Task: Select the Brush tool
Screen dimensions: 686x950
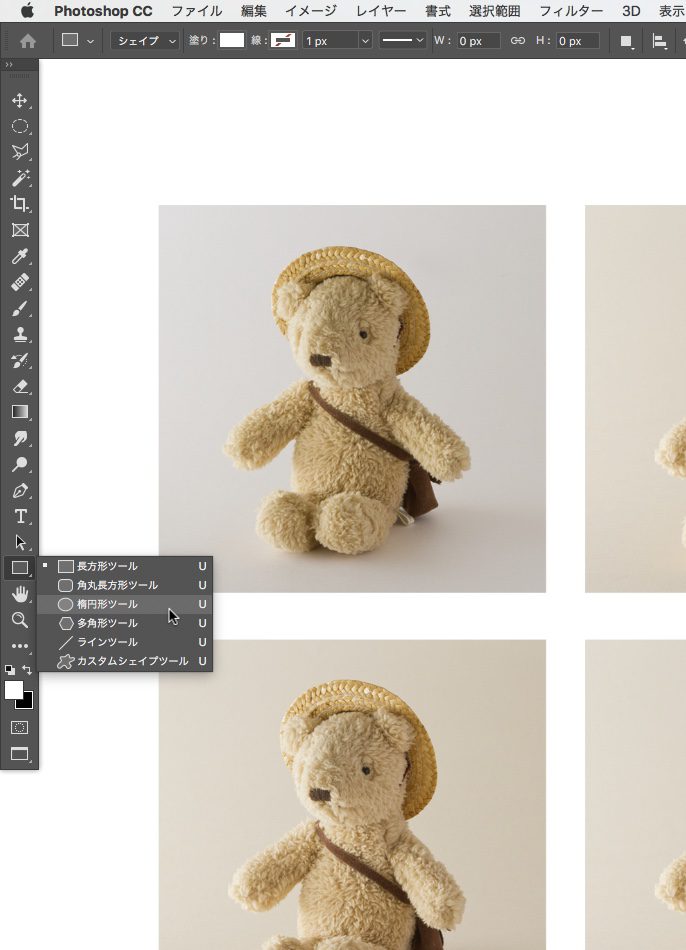Action: (x=19, y=308)
